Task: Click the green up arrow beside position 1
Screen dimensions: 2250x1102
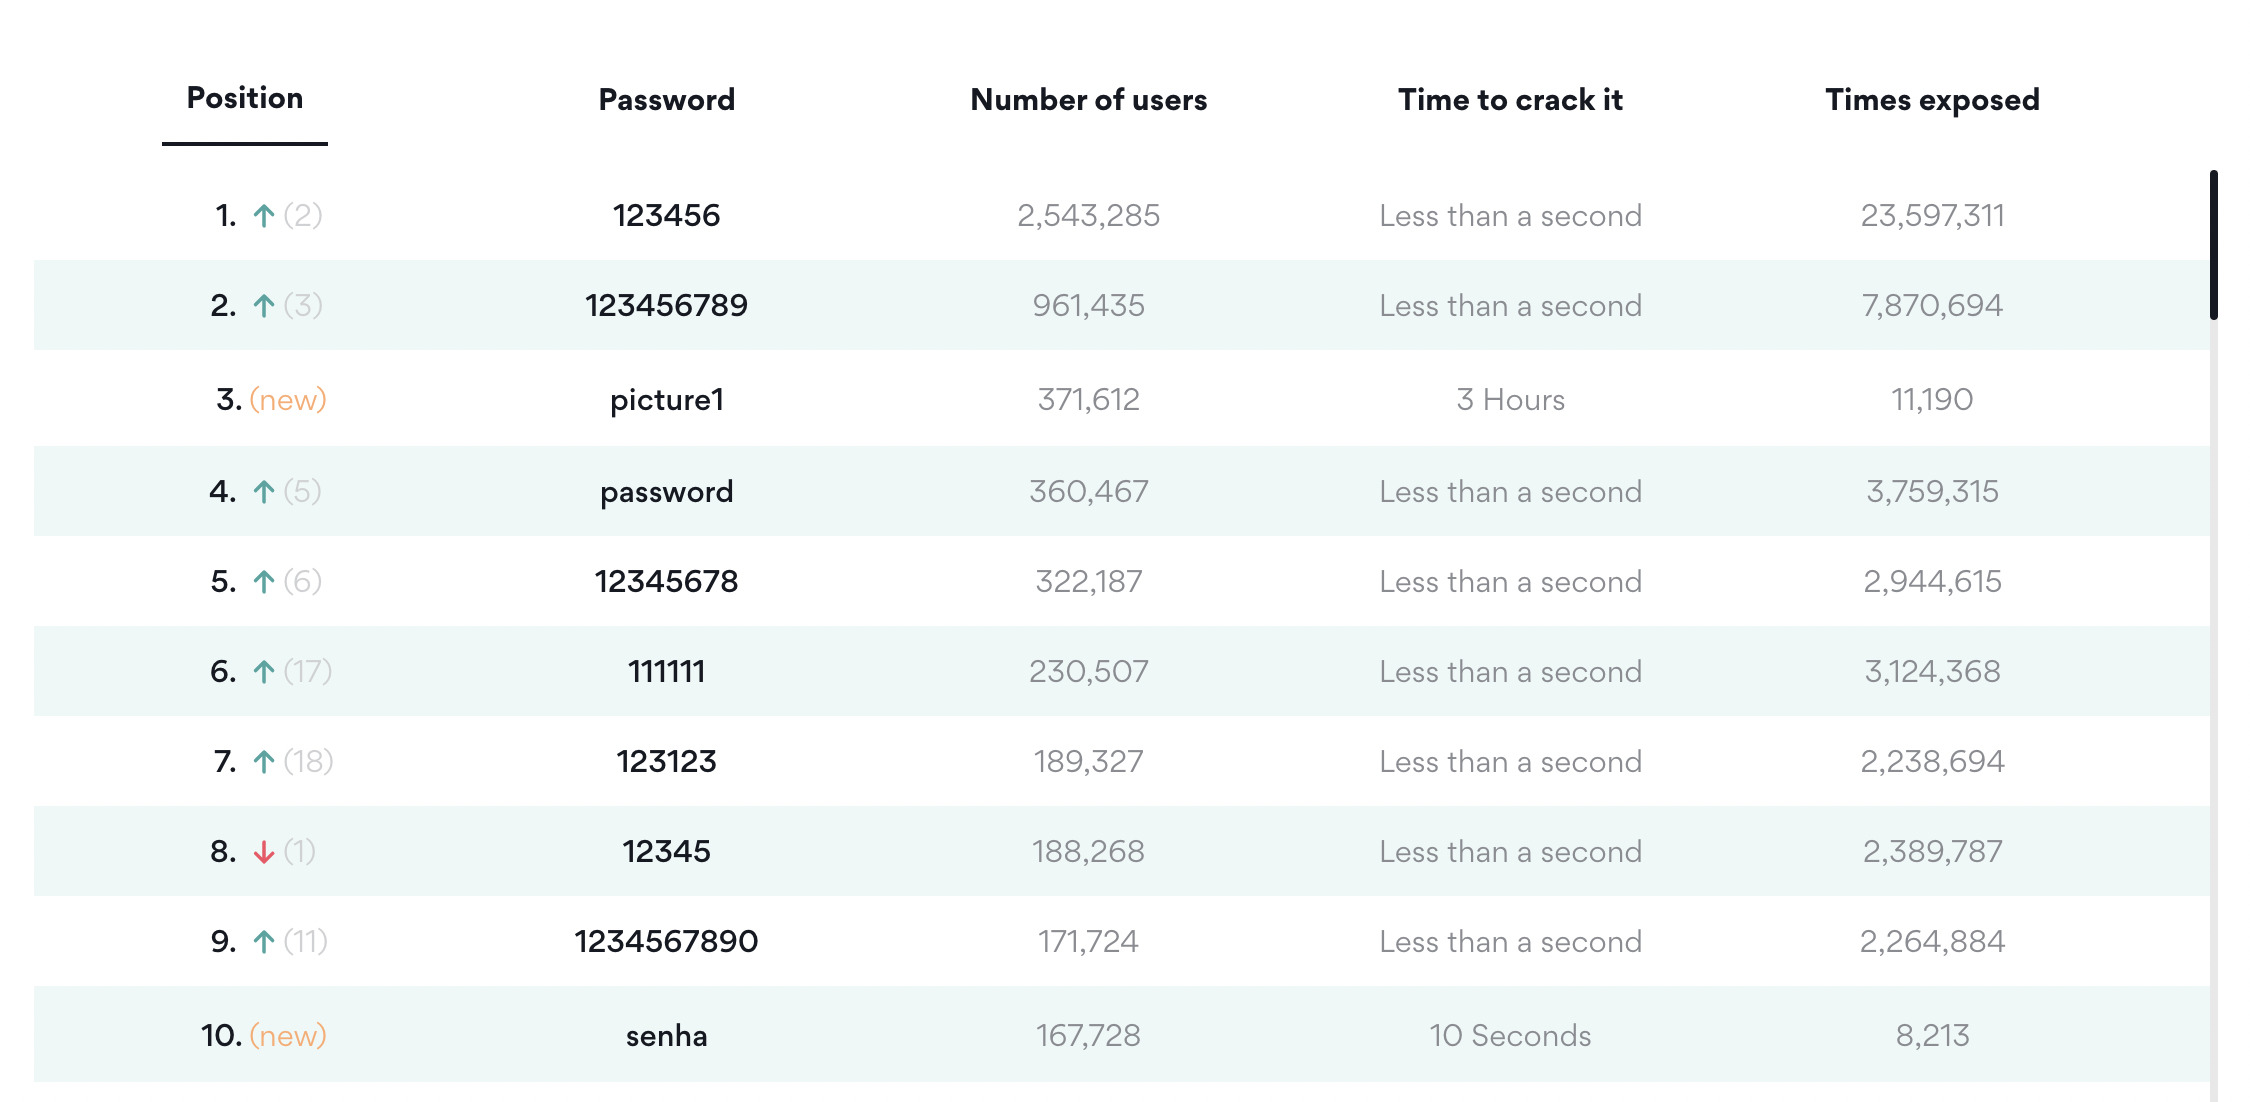Action: [264, 216]
